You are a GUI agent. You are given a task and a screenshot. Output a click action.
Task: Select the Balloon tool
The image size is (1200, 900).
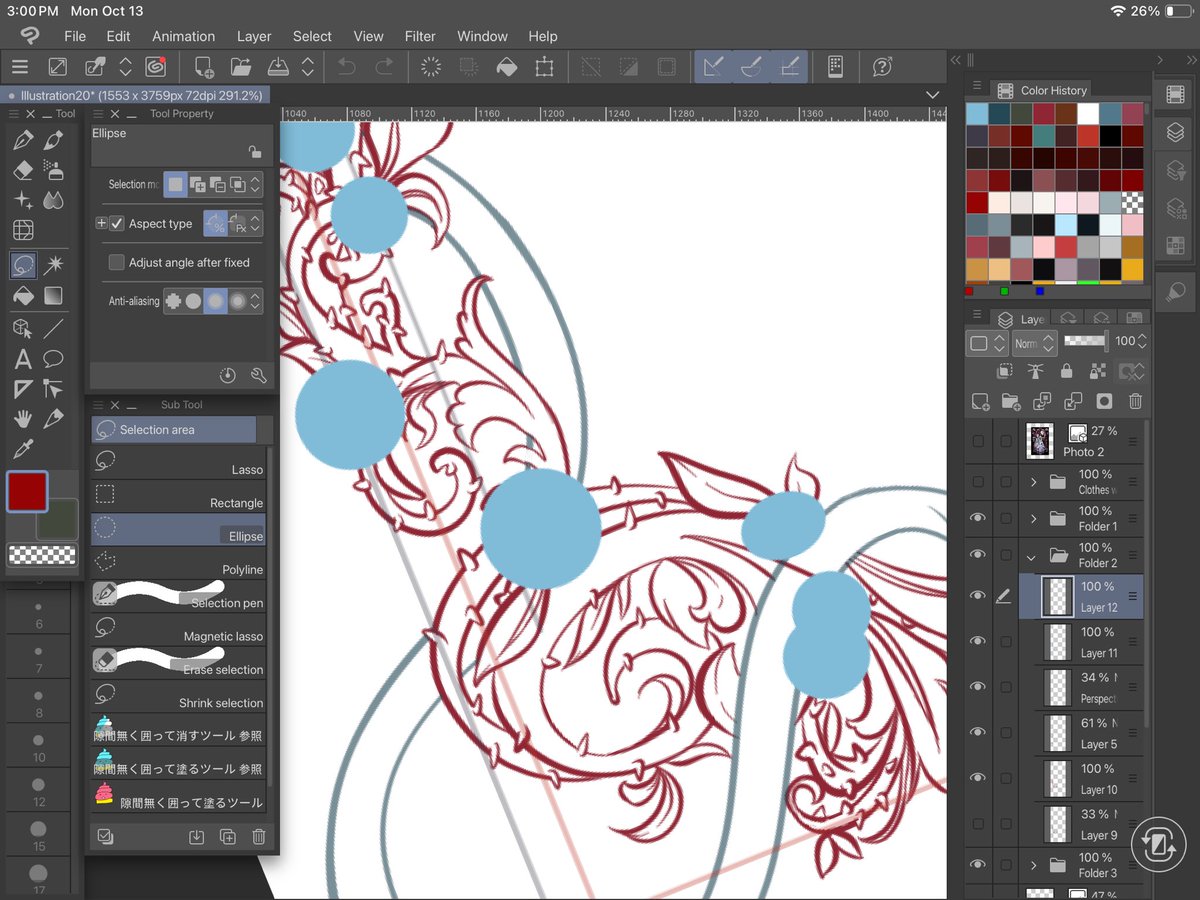[x=54, y=359]
